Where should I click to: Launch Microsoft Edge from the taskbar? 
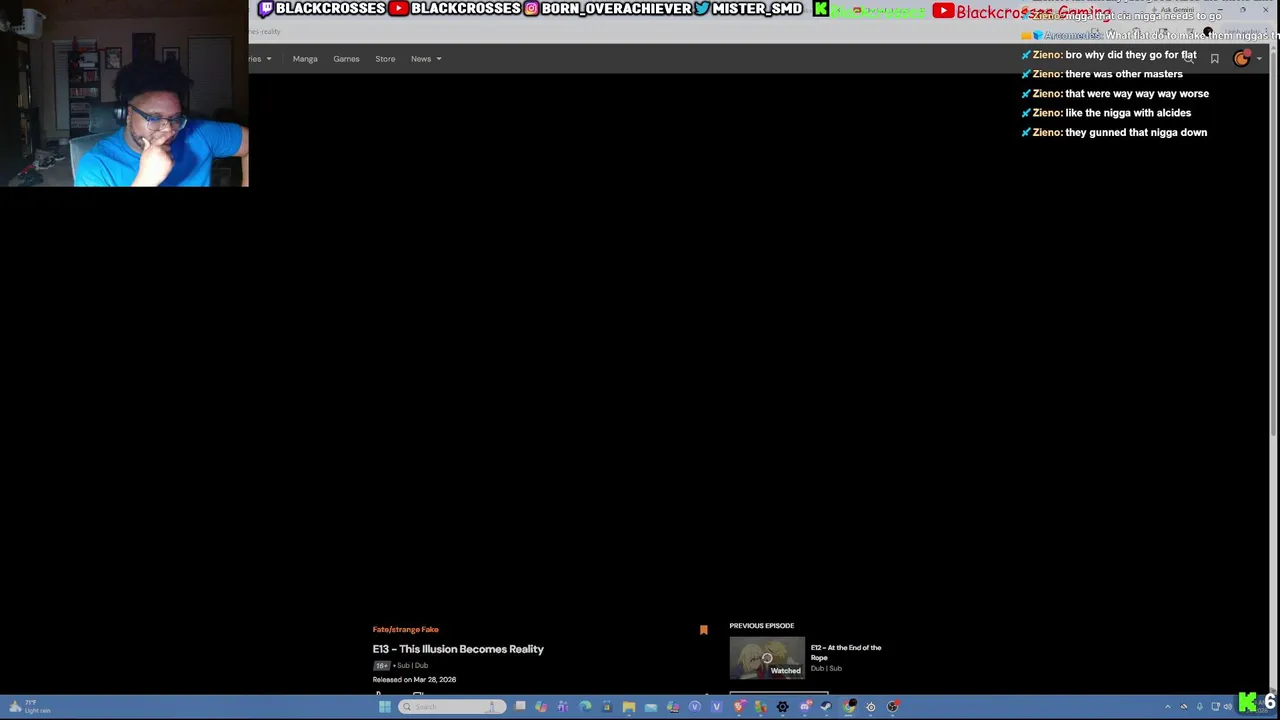click(585, 707)
